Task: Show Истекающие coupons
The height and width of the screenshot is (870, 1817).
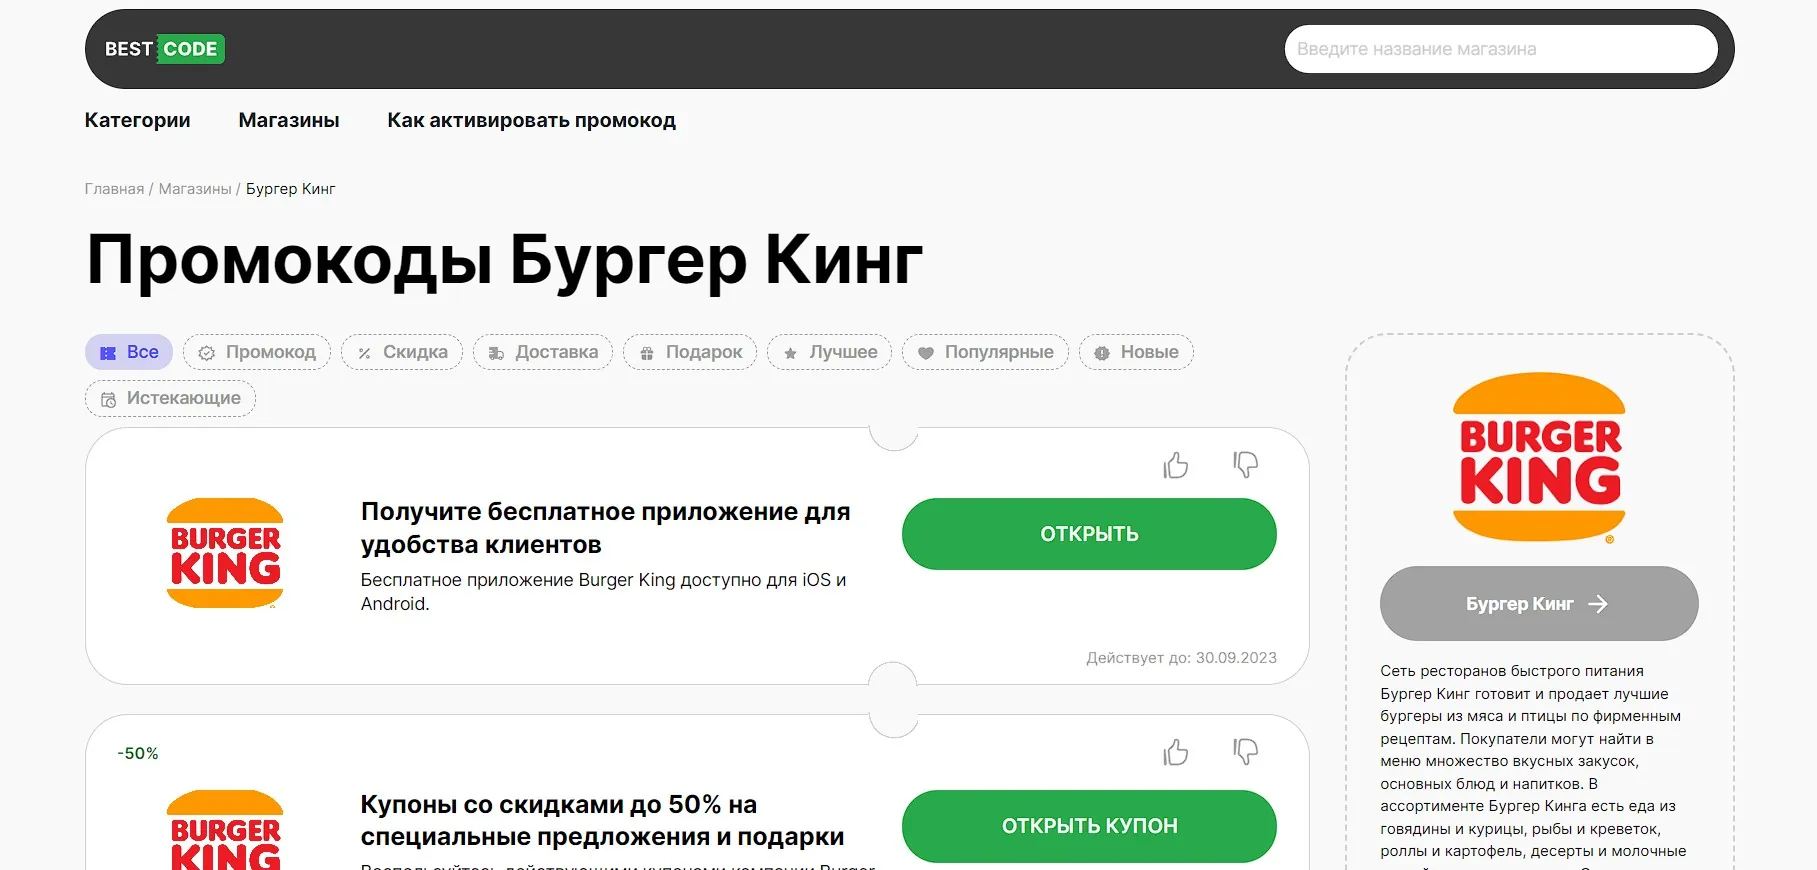Action: tap(170, 398)
